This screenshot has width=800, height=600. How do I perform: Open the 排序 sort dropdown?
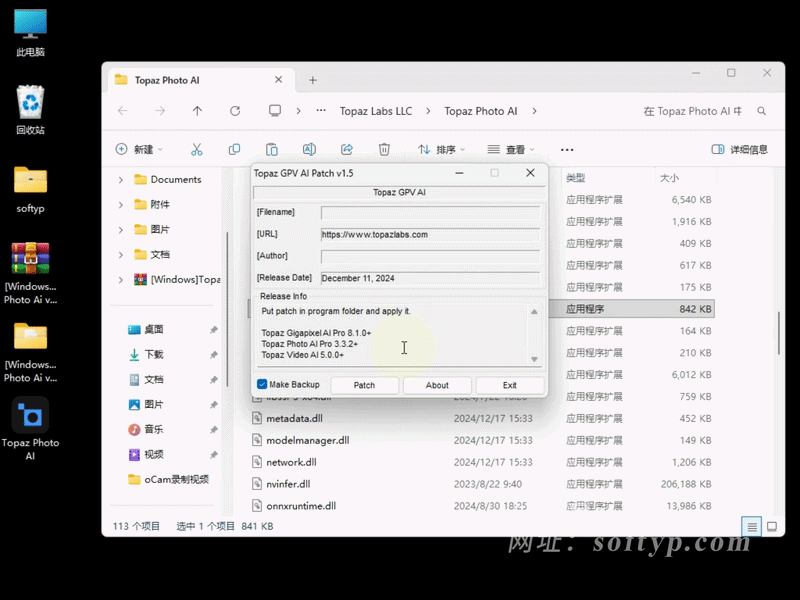pyautogui.click(x=441, y=149)
